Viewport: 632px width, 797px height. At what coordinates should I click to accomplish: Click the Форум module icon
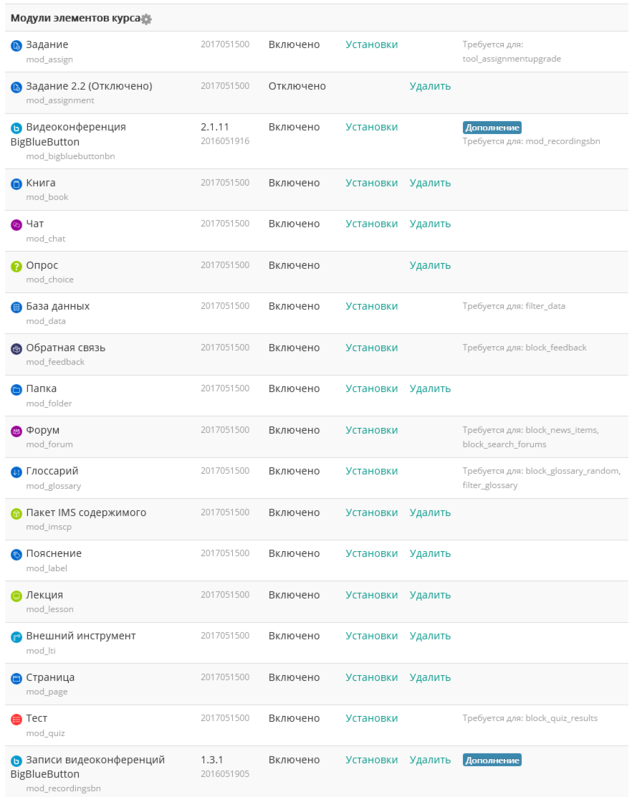[x=16, y=431]
